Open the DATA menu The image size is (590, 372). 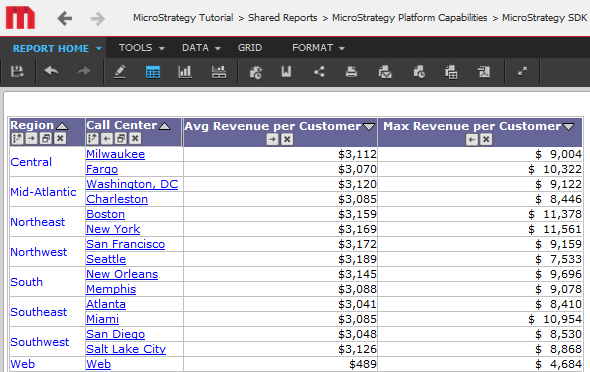[201, 48]
